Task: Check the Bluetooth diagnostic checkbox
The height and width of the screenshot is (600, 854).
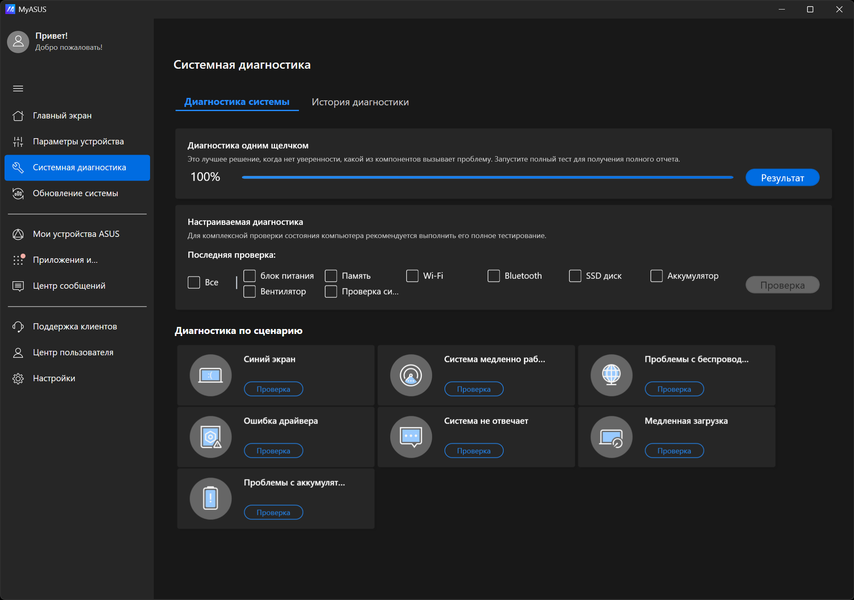Action: [x=494, y=276]
